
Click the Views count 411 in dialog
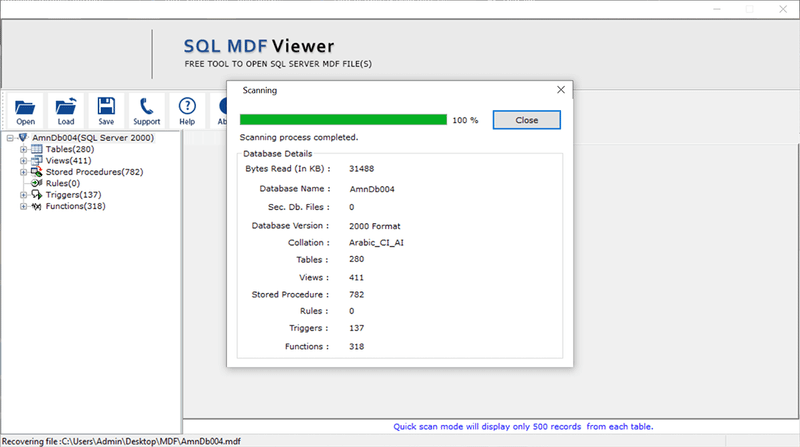click(356, 278)
